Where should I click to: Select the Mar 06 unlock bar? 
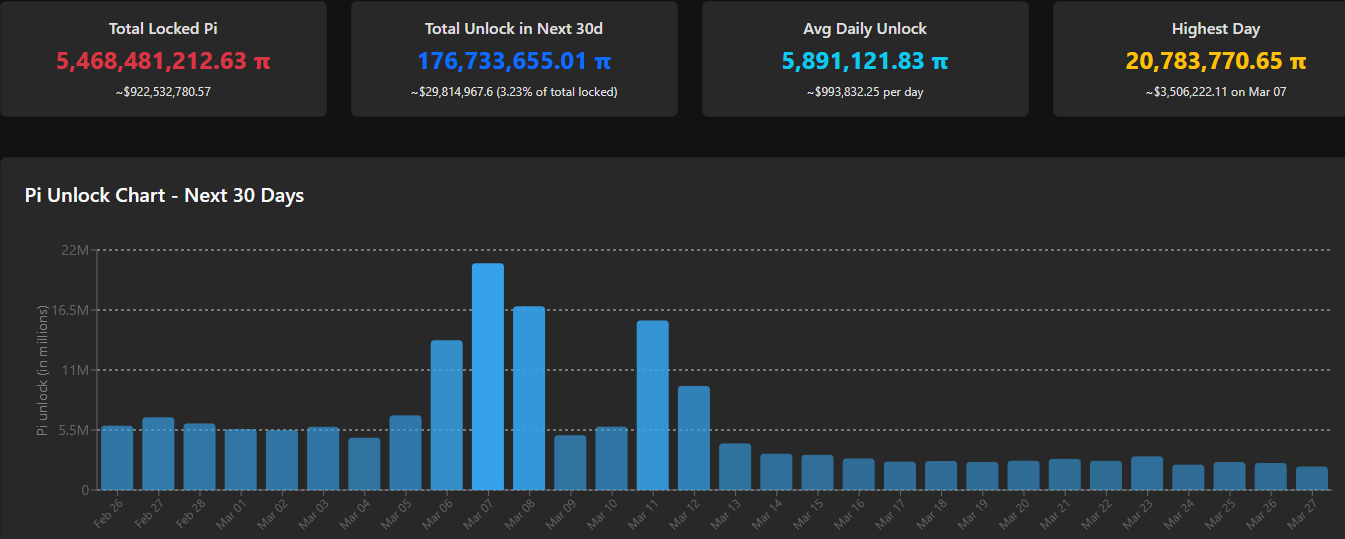tap(447, 415)
